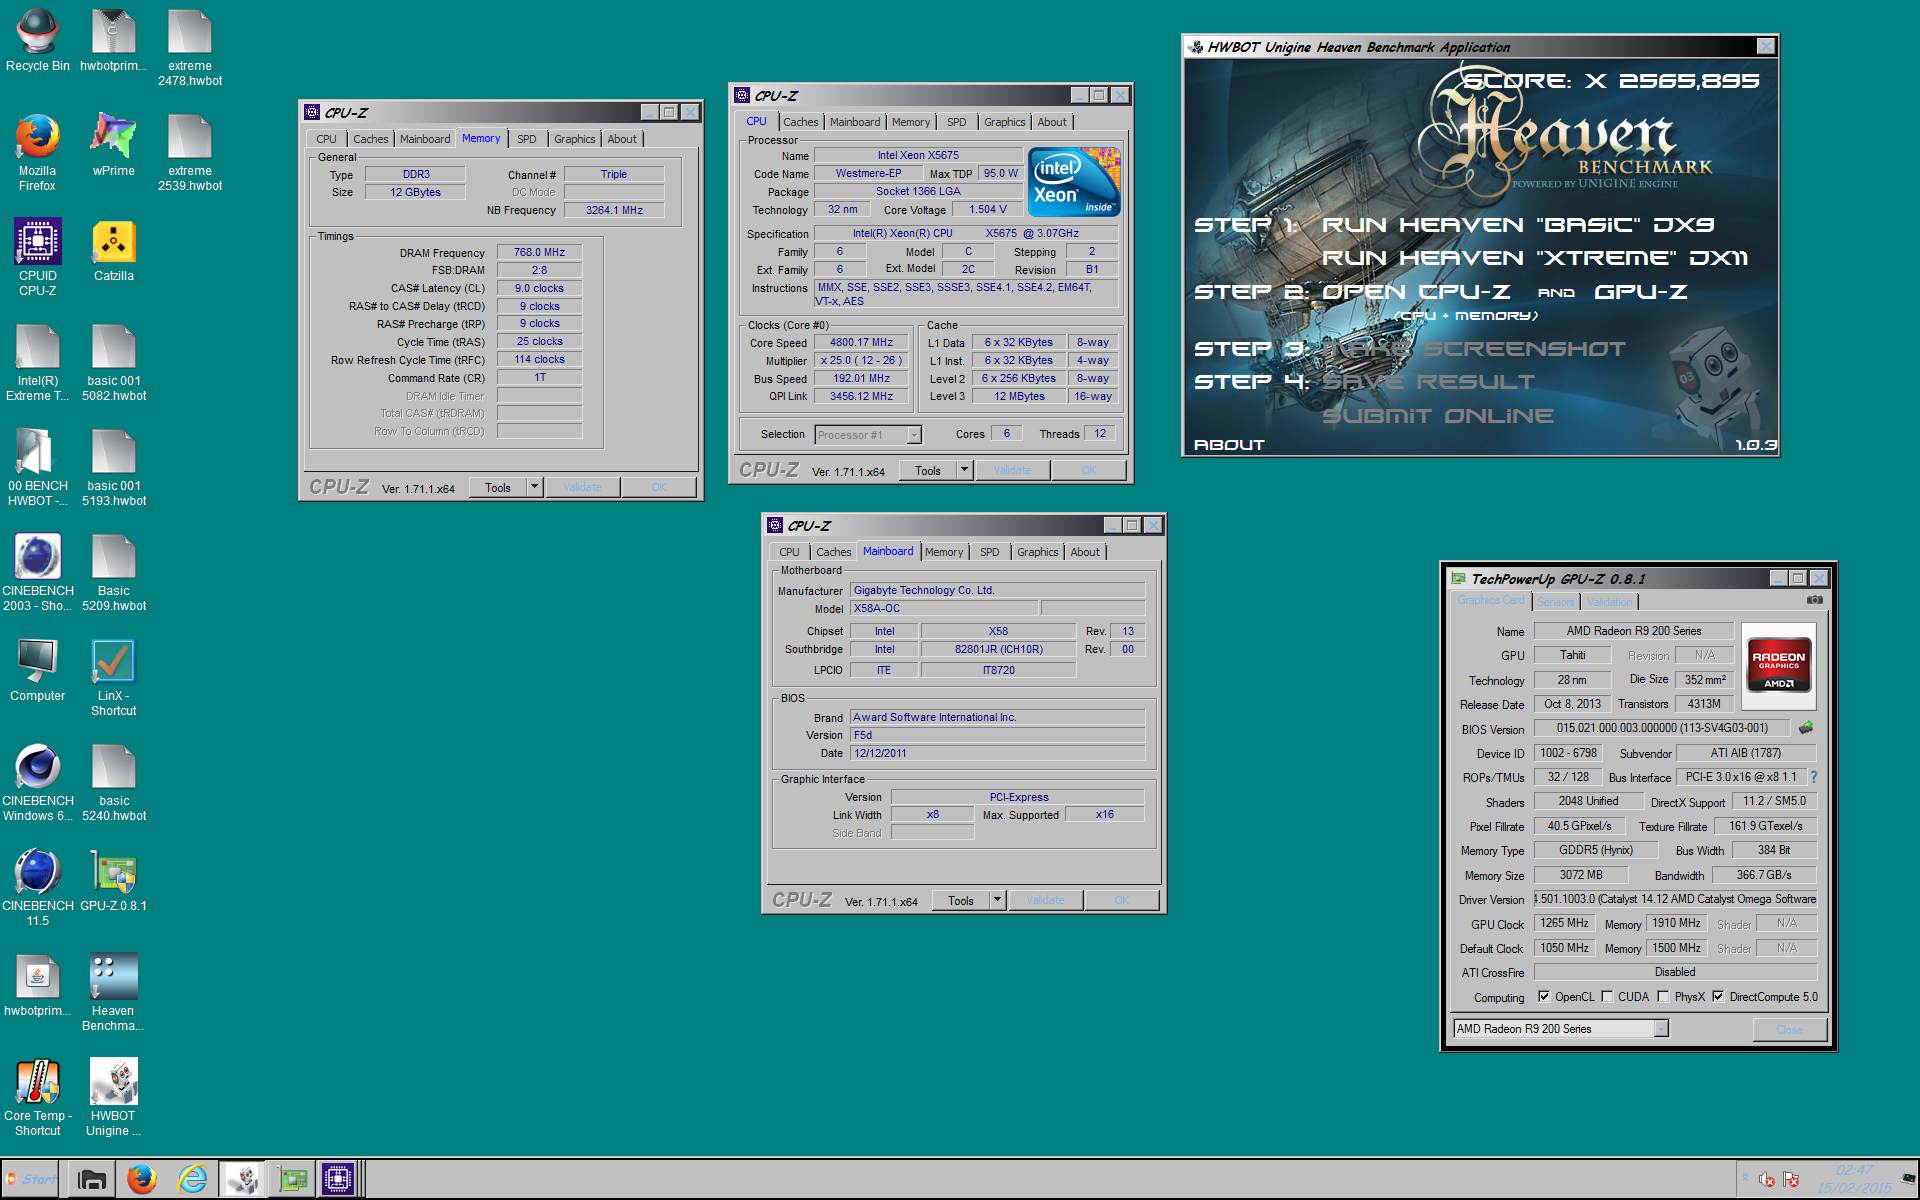Image resolution: width=1920 pixels, height=1200 pixels.
Task: Launch CINEBENCH 2003 desktop shortcut
Action: 38,571
